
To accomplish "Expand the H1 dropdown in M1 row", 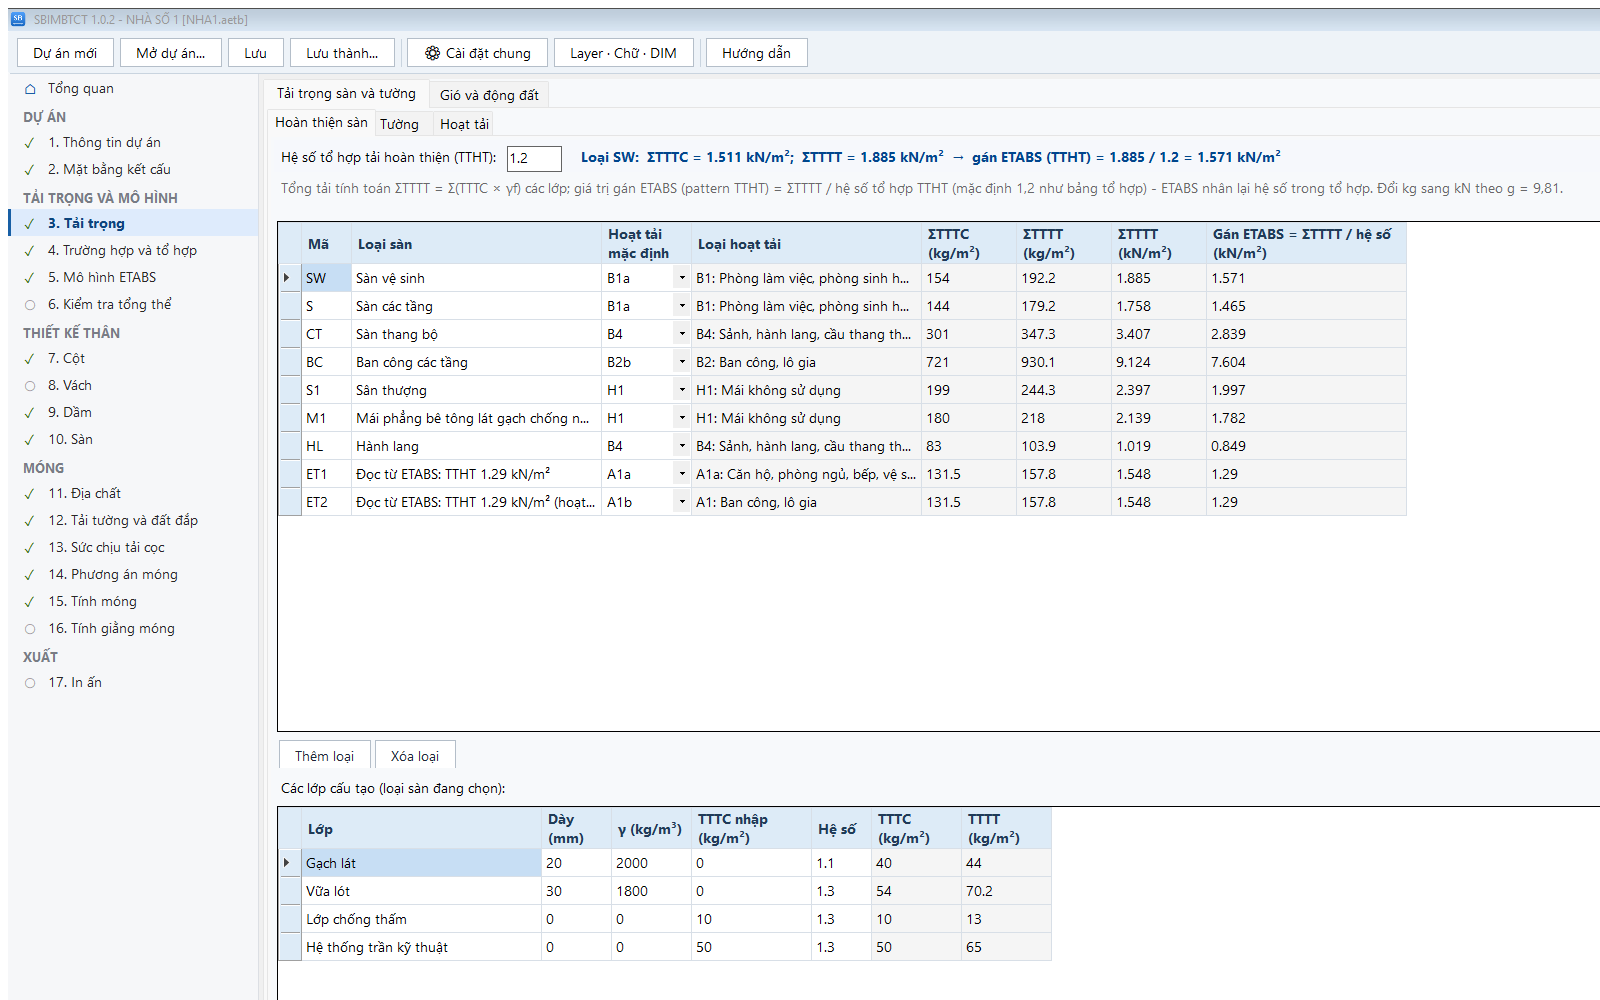I will click(682, 418).
